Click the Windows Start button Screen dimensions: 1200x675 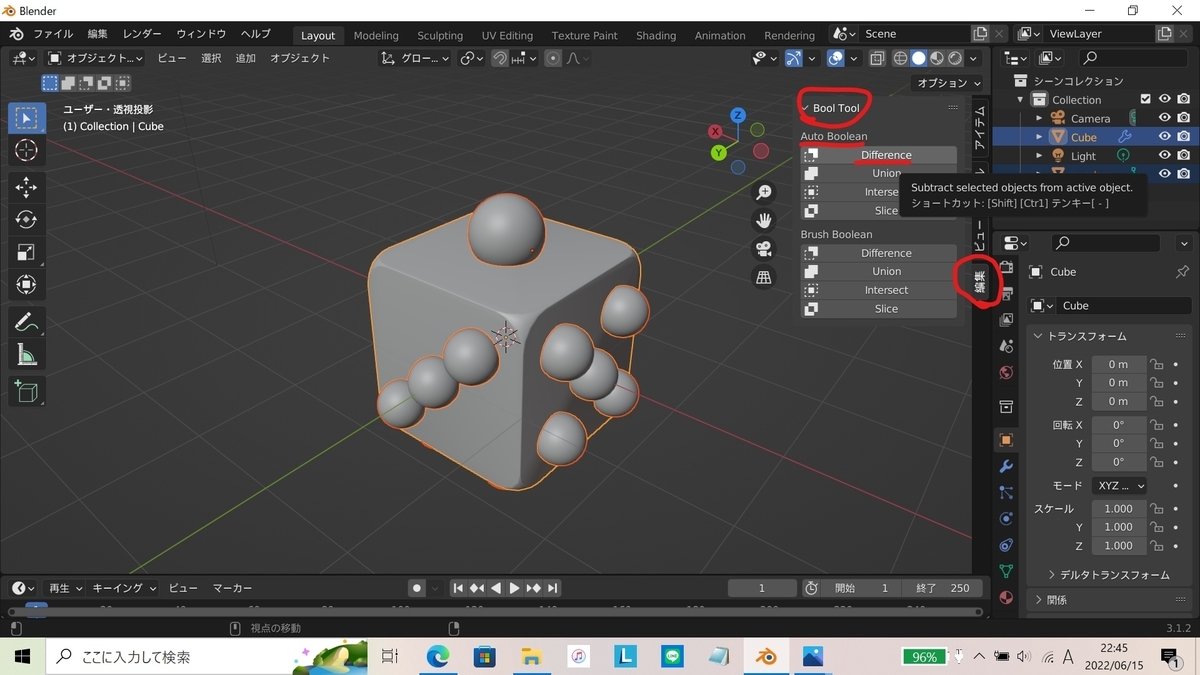21,656
